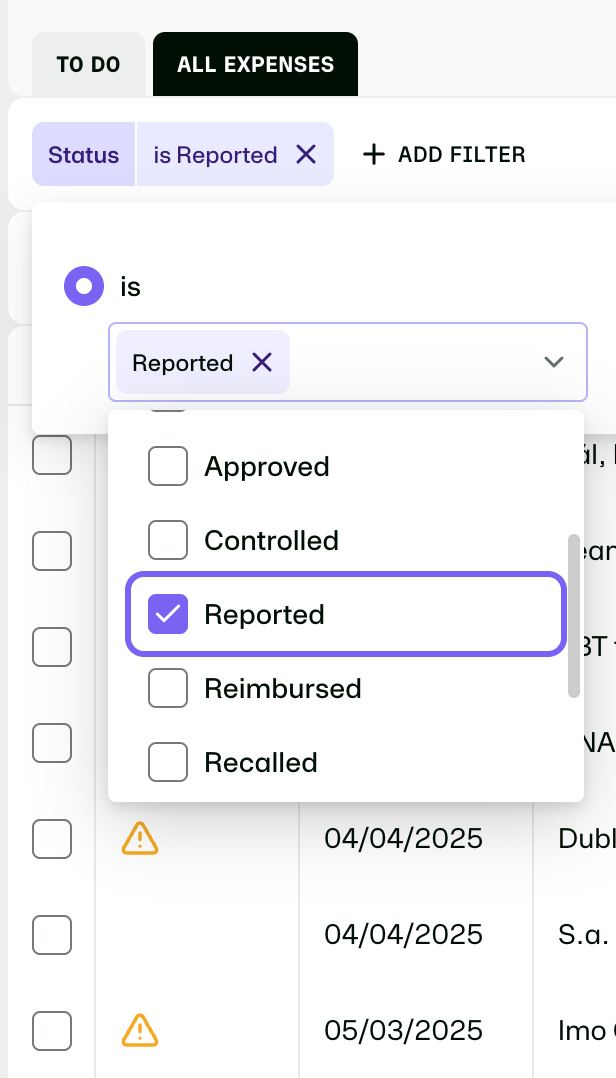Screen dimensions: 616x1078
Task: Switch to the TO DO tab
Action: point(88,64)
